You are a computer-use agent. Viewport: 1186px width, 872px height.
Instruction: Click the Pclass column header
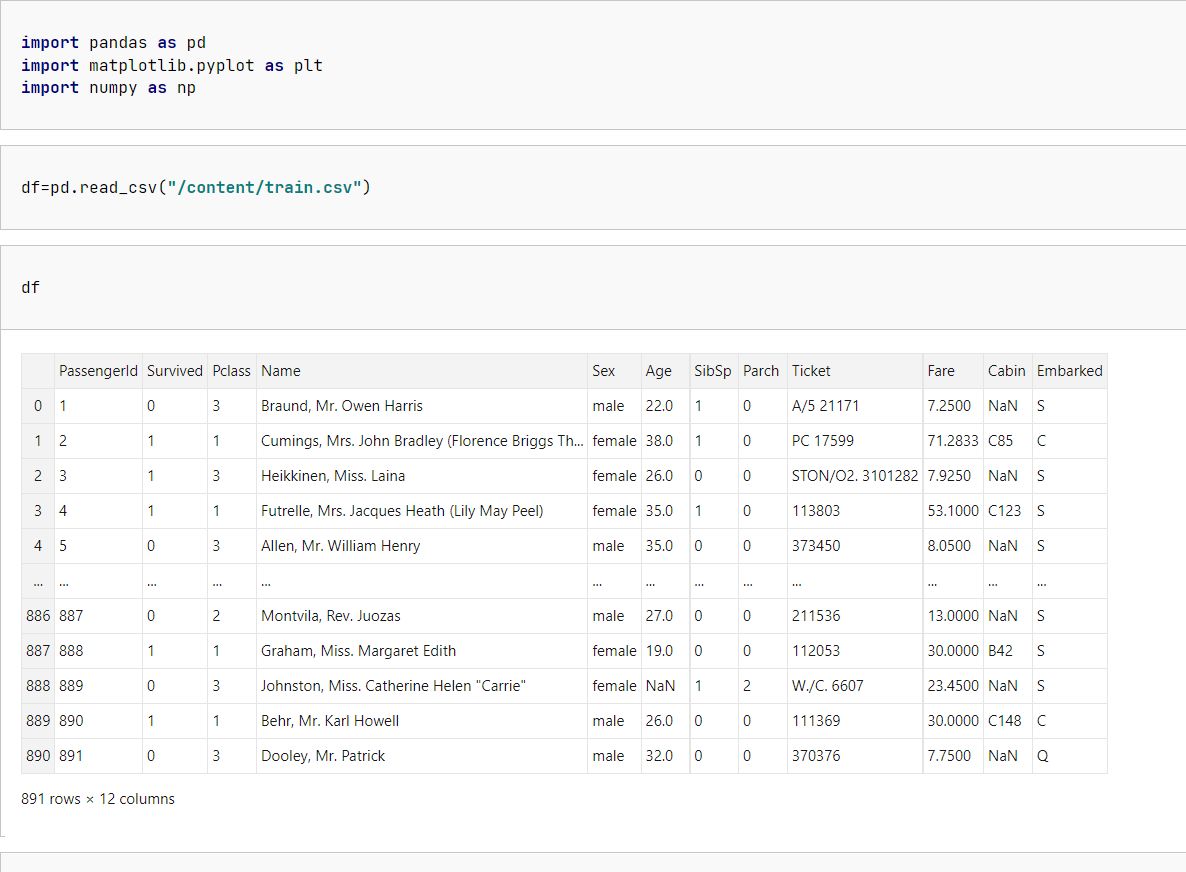231,371
